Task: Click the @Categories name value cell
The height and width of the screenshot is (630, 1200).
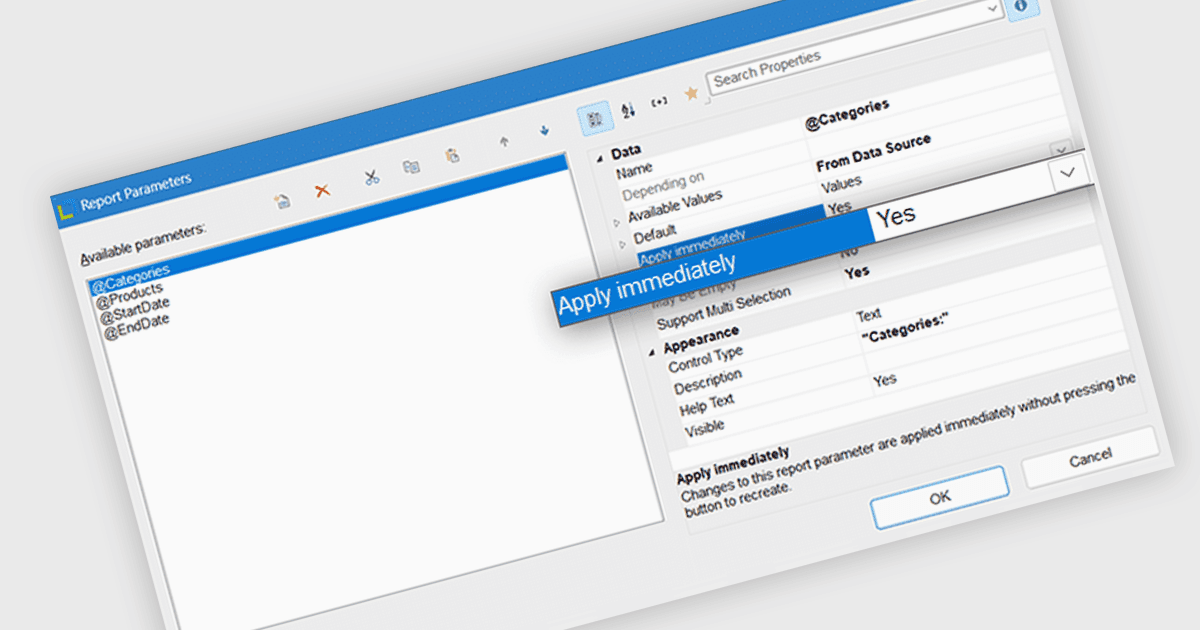Action: [846, 116]
